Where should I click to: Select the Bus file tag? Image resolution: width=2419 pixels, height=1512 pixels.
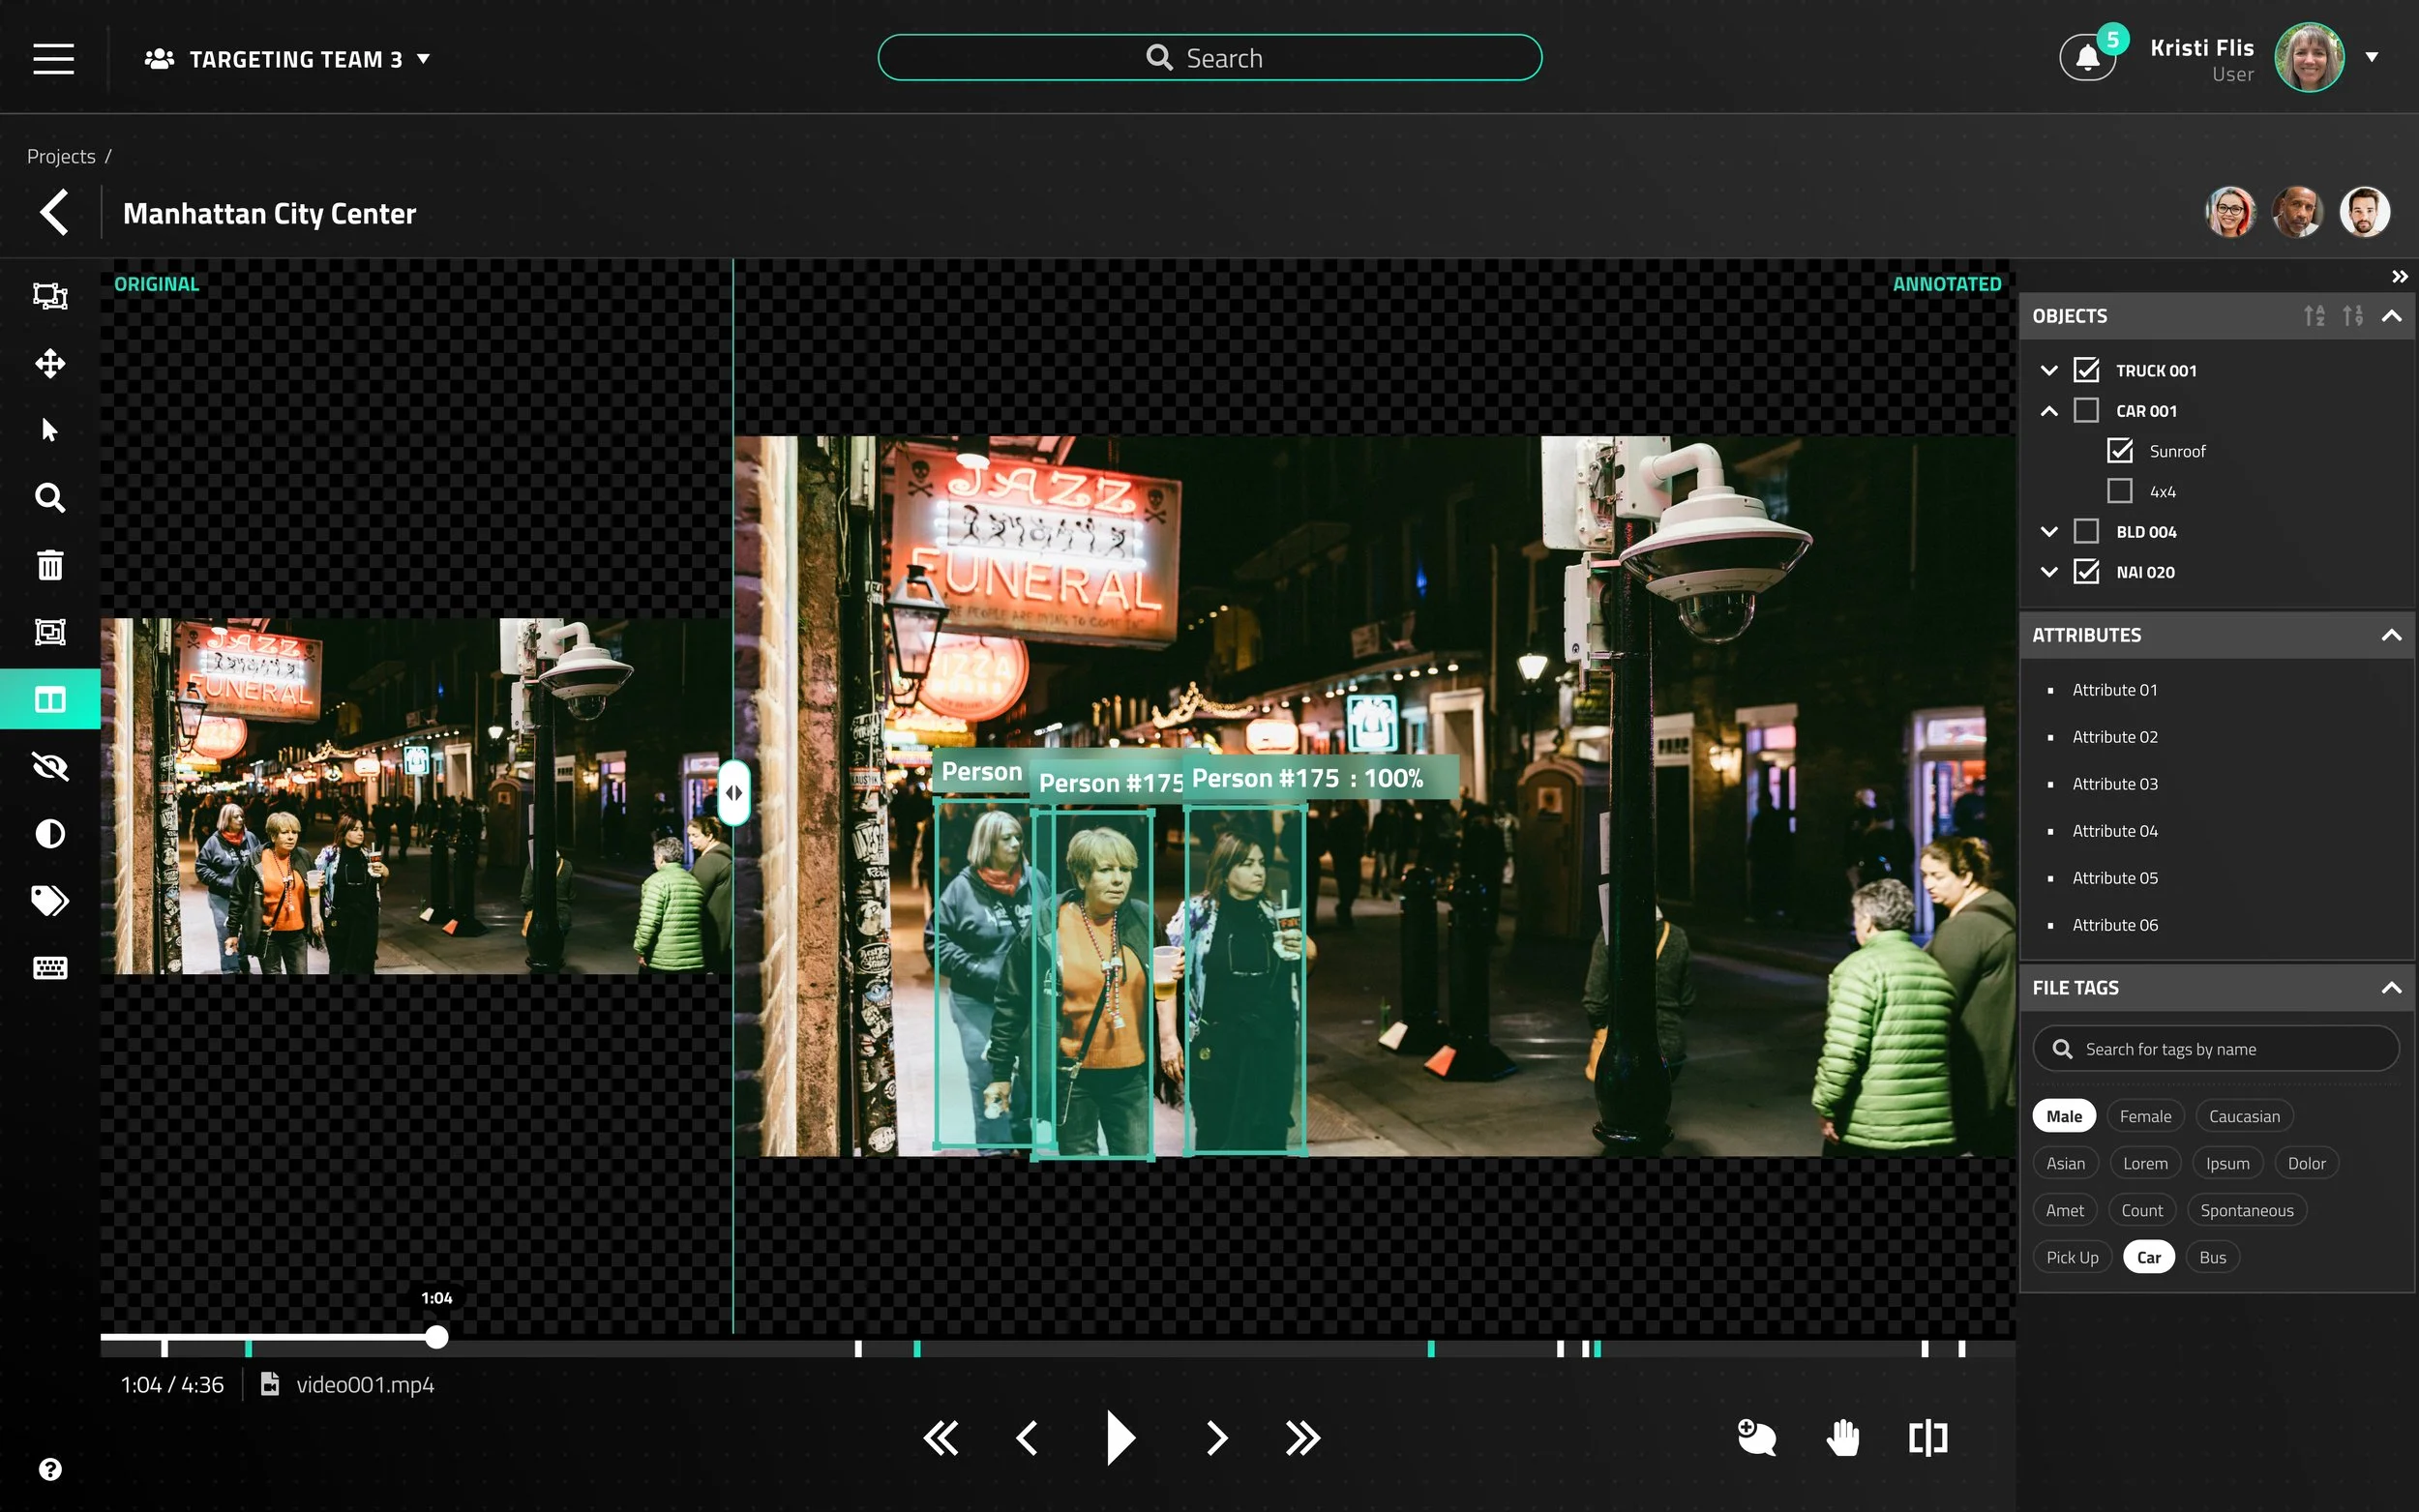[x=2212, y=1257]
